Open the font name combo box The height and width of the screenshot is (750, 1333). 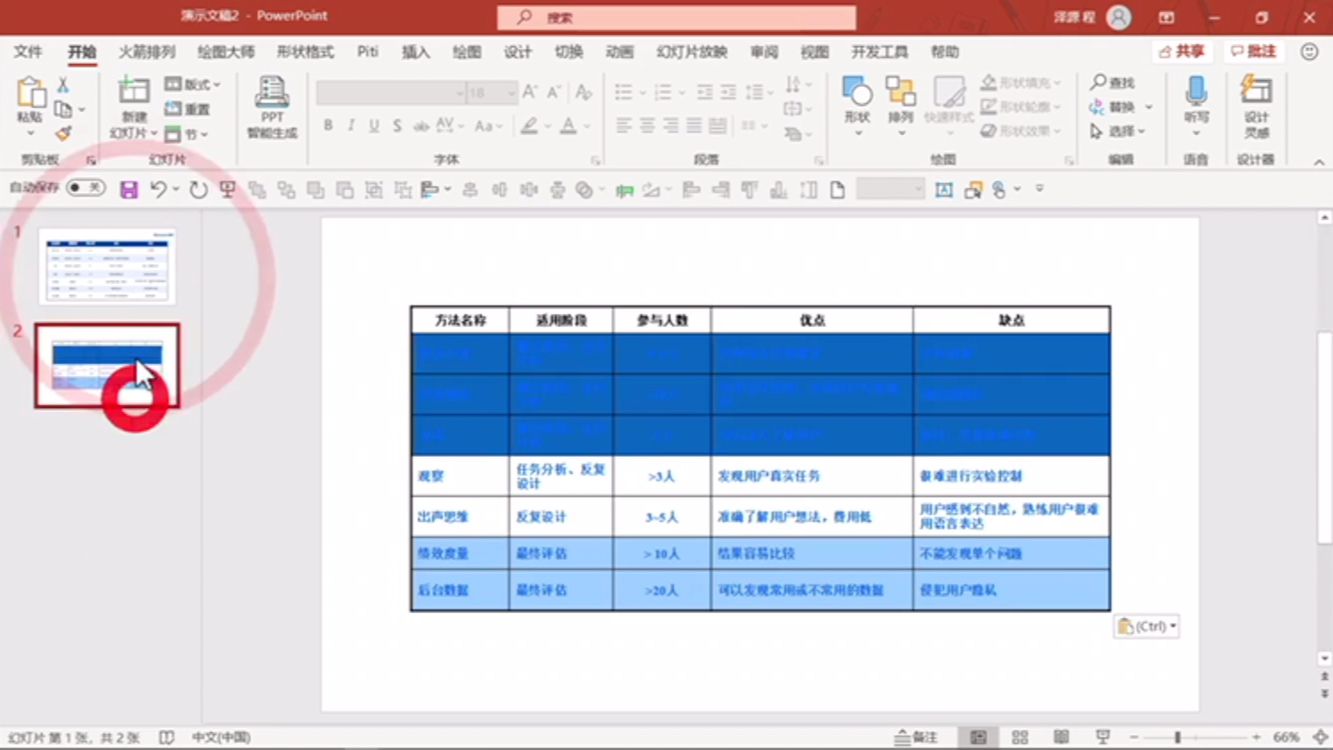click(x=391, y=93)
